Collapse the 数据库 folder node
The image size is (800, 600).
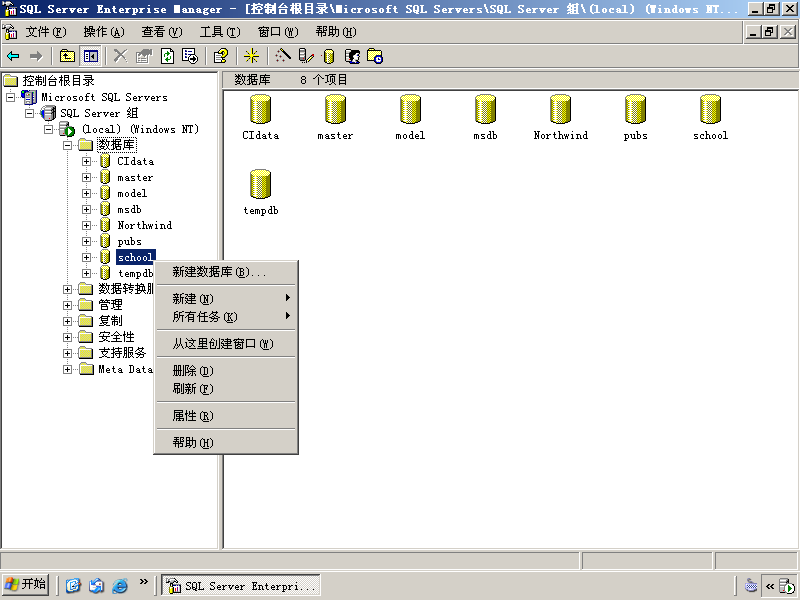click(x=67, y=145)
